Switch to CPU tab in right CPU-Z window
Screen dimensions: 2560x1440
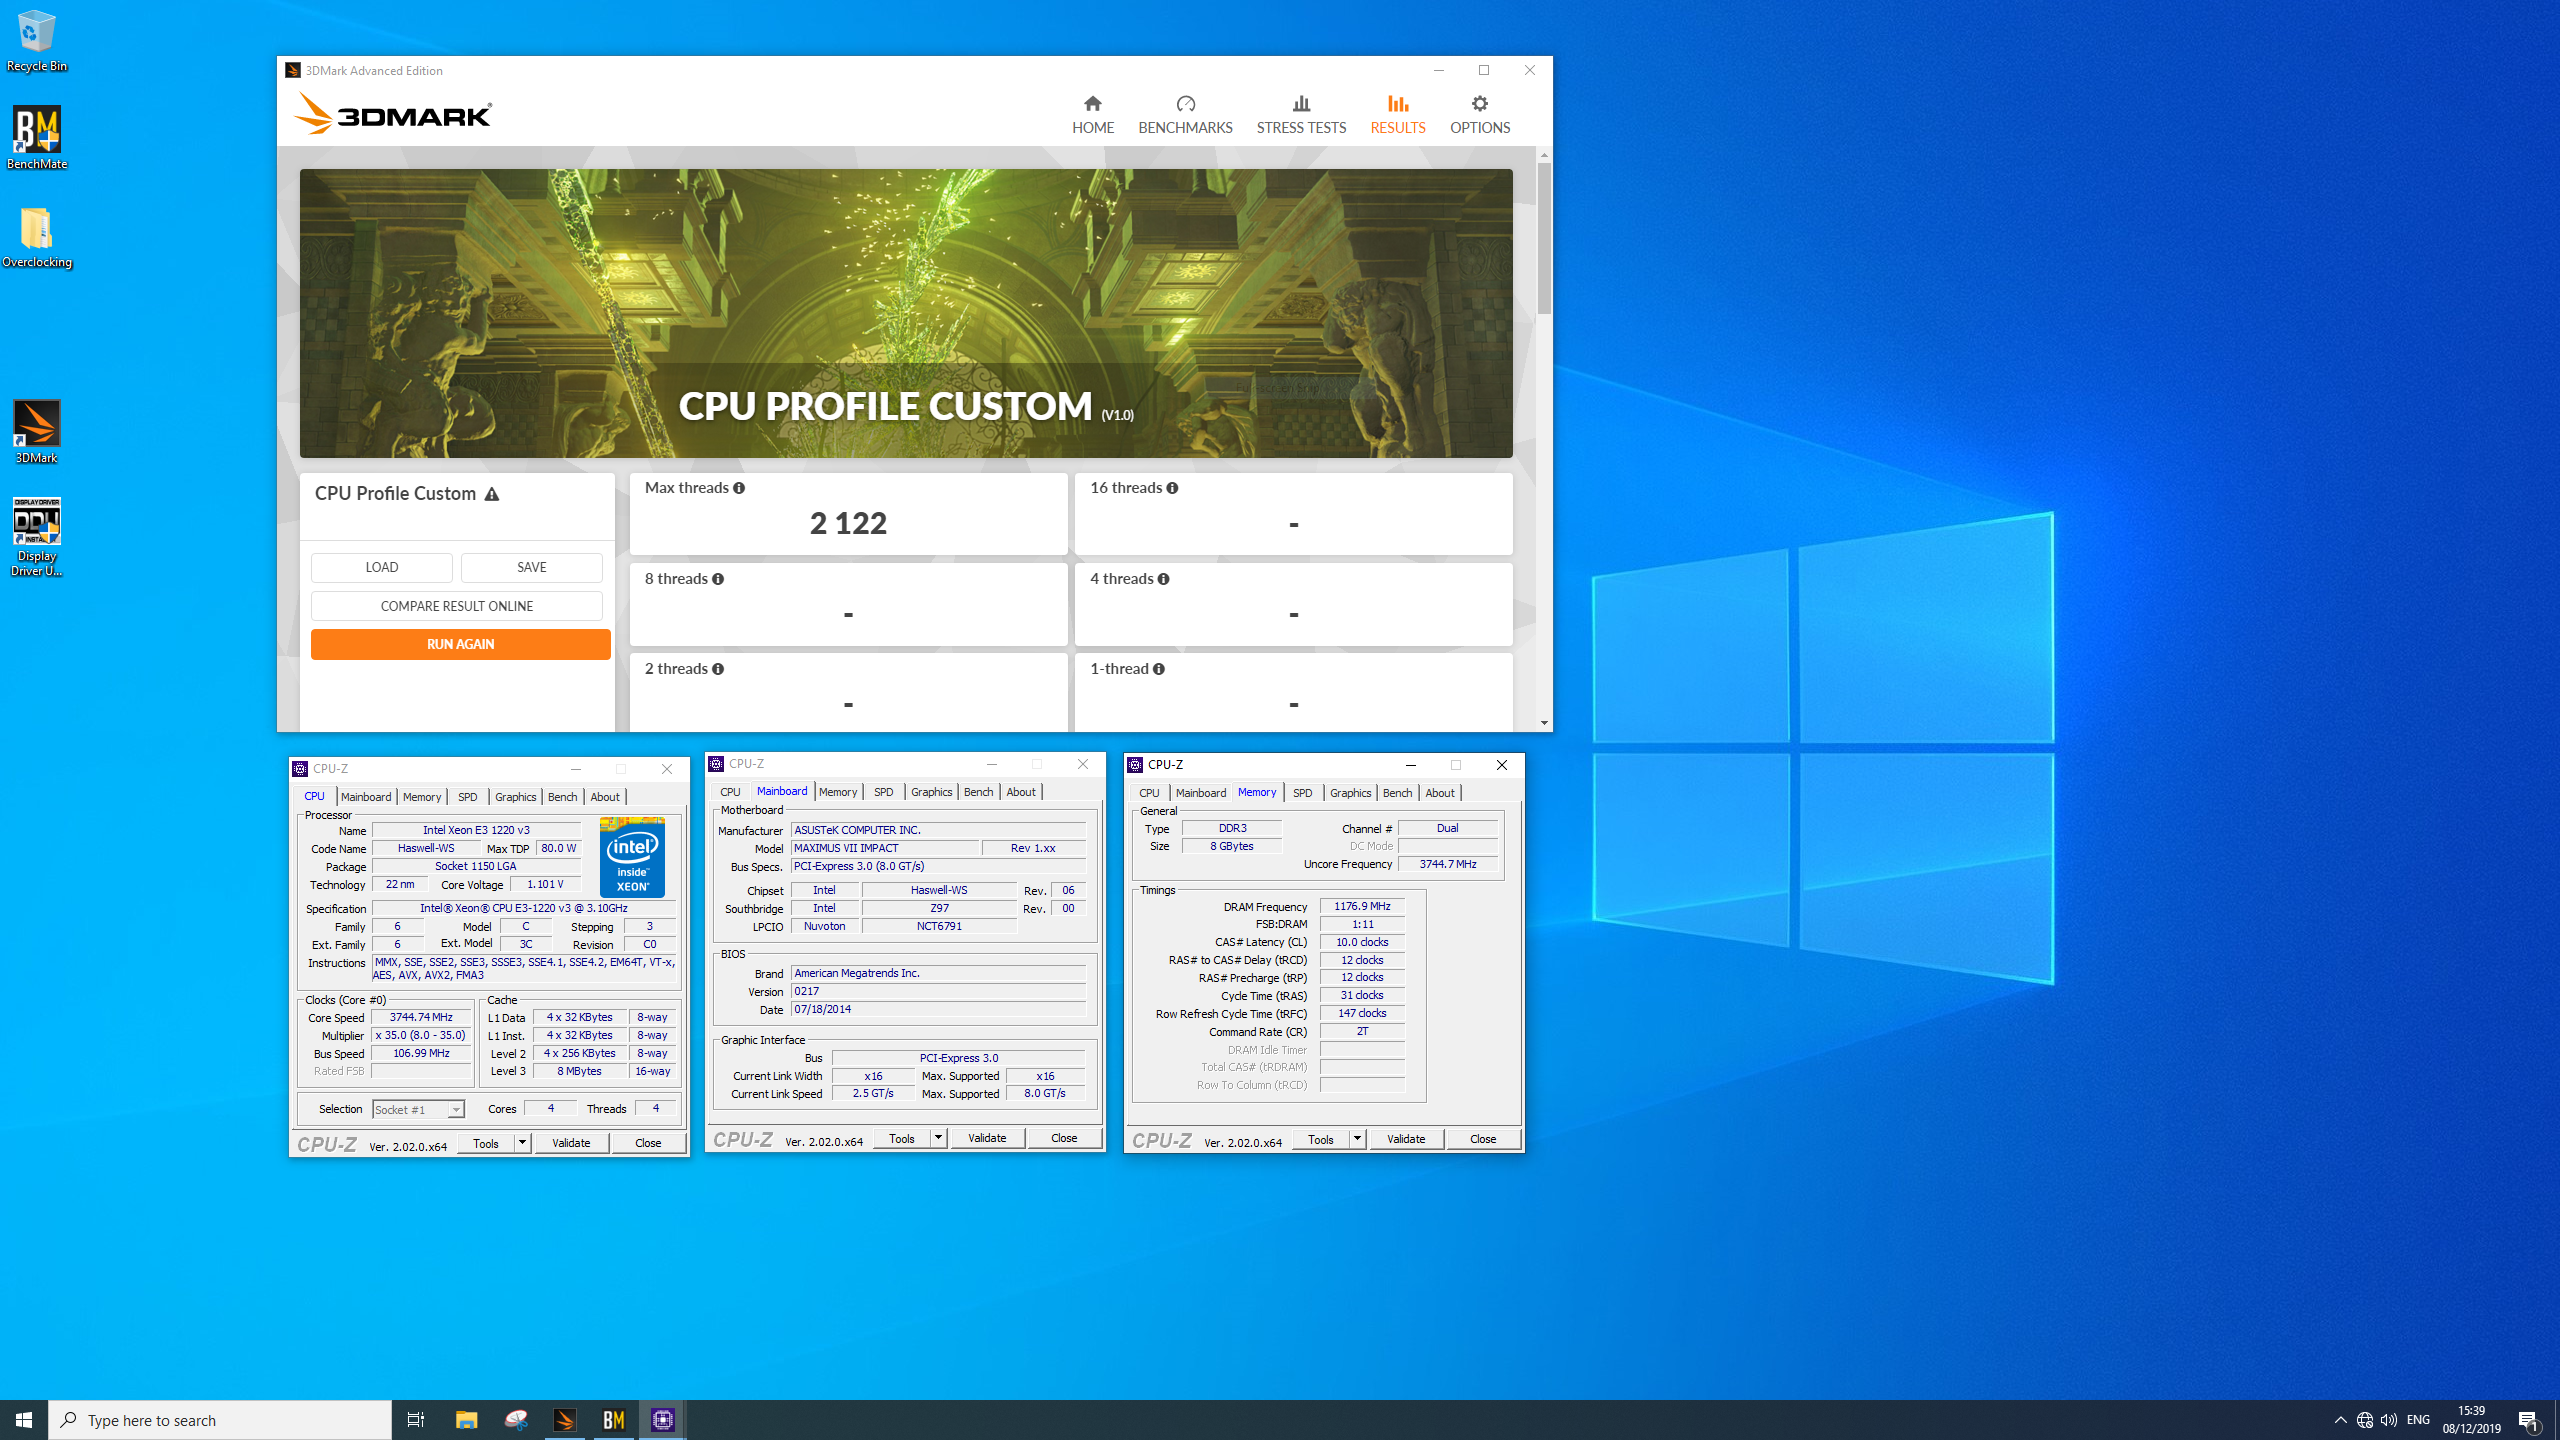click(1149, 793)
